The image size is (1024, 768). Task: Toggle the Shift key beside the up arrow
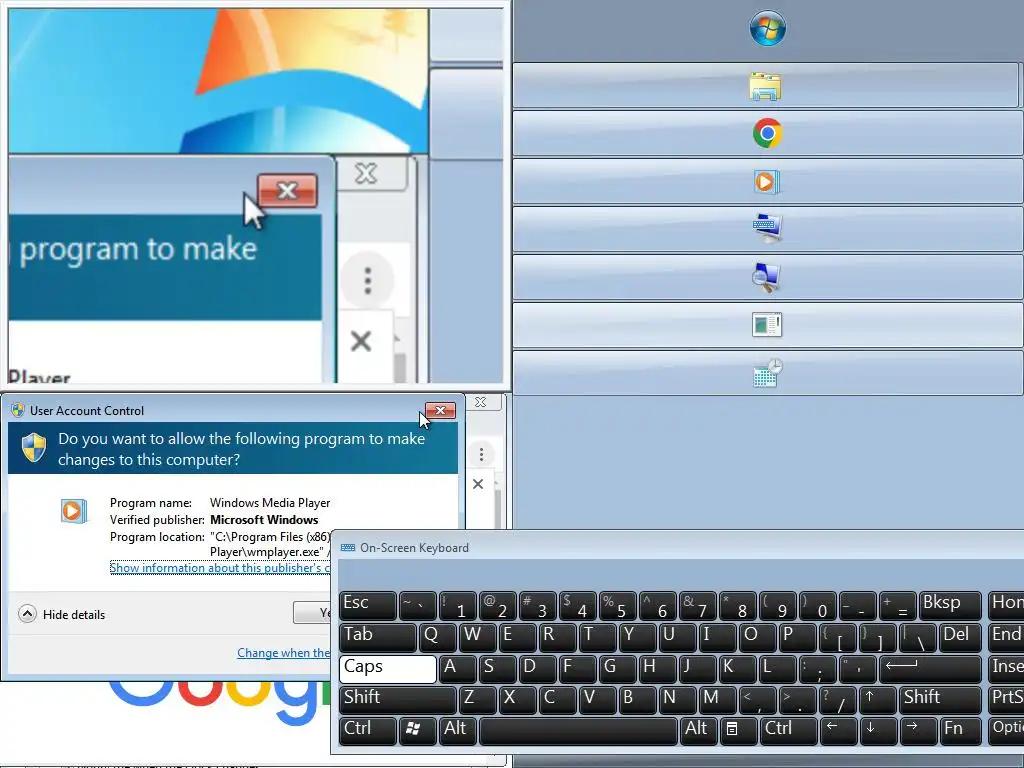pyautogui.click(x=940, y=698)
